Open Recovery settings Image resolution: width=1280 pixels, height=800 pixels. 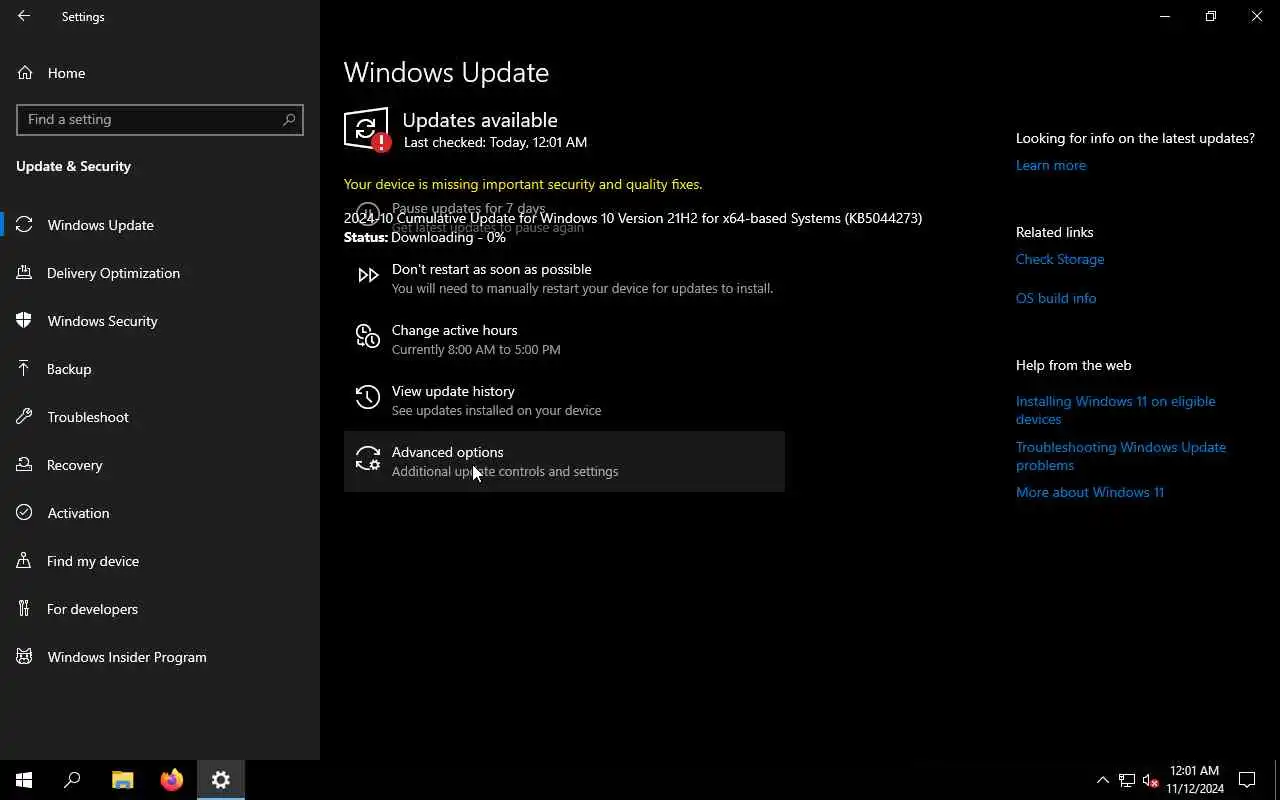(160, 465)
